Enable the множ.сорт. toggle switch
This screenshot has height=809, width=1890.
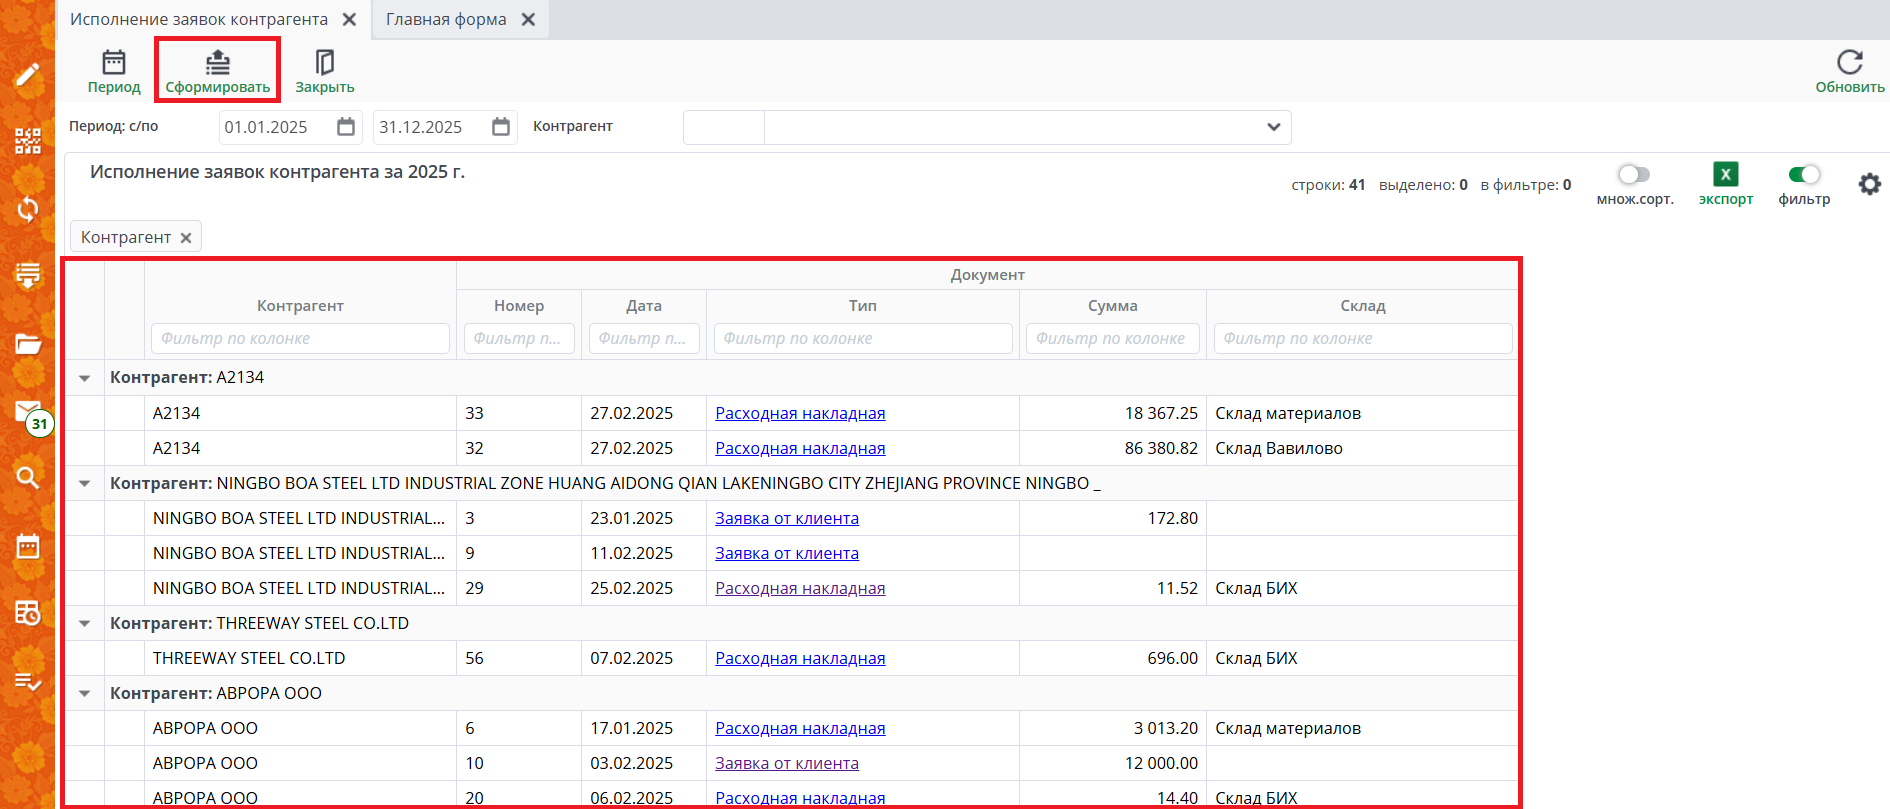pos(1633,175)
